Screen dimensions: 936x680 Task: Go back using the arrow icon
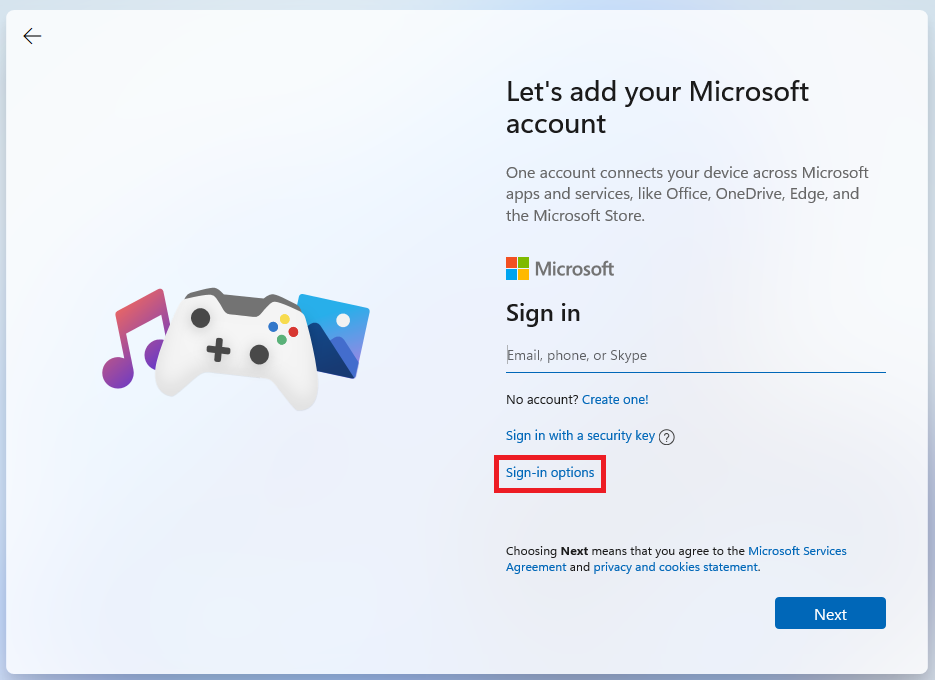click(32, 36)
